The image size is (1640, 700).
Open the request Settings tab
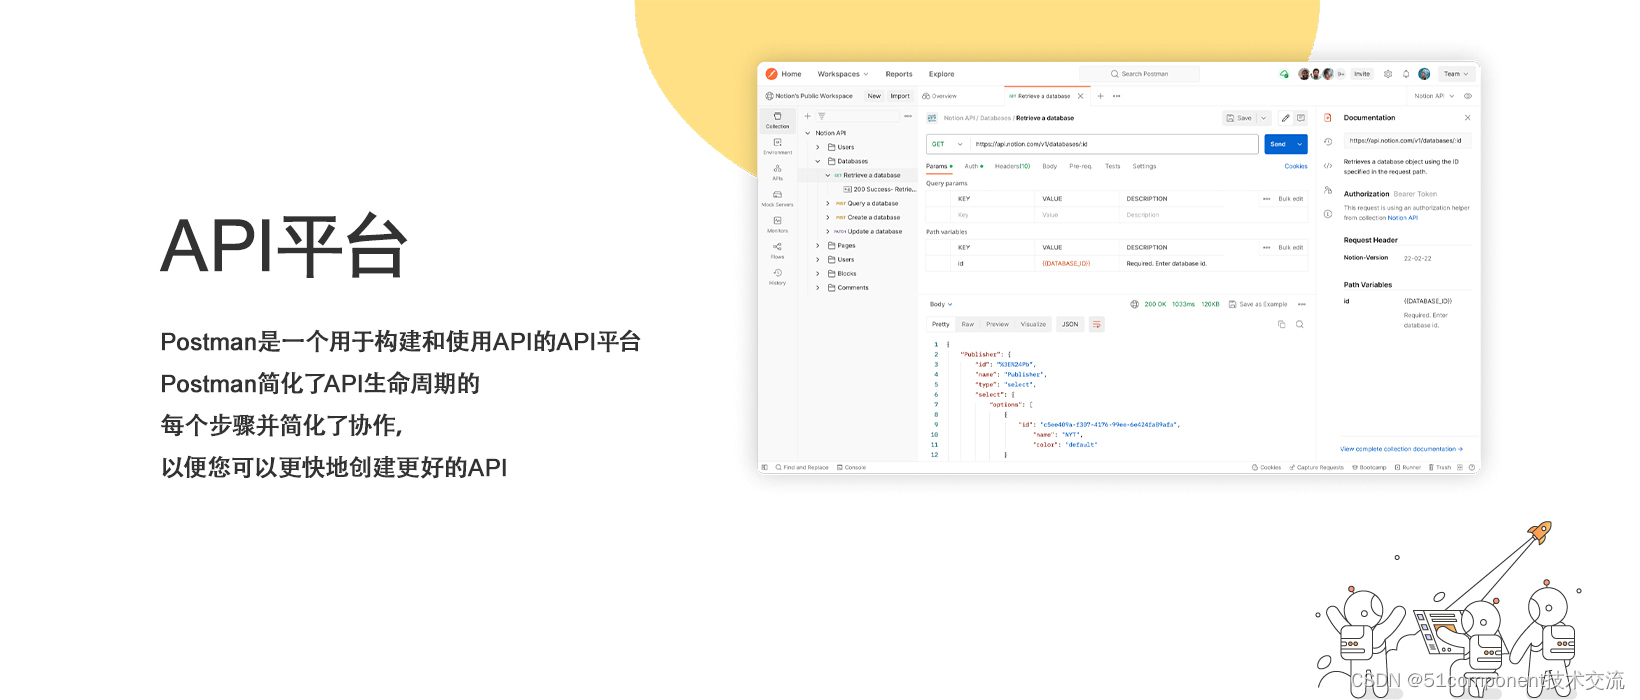coord(1145,166)
